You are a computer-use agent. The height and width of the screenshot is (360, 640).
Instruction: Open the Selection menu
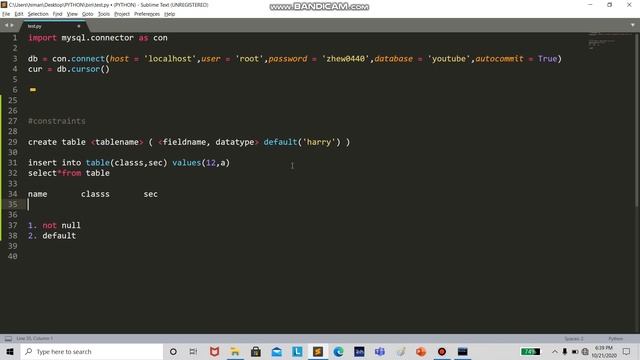click(38, 14)
